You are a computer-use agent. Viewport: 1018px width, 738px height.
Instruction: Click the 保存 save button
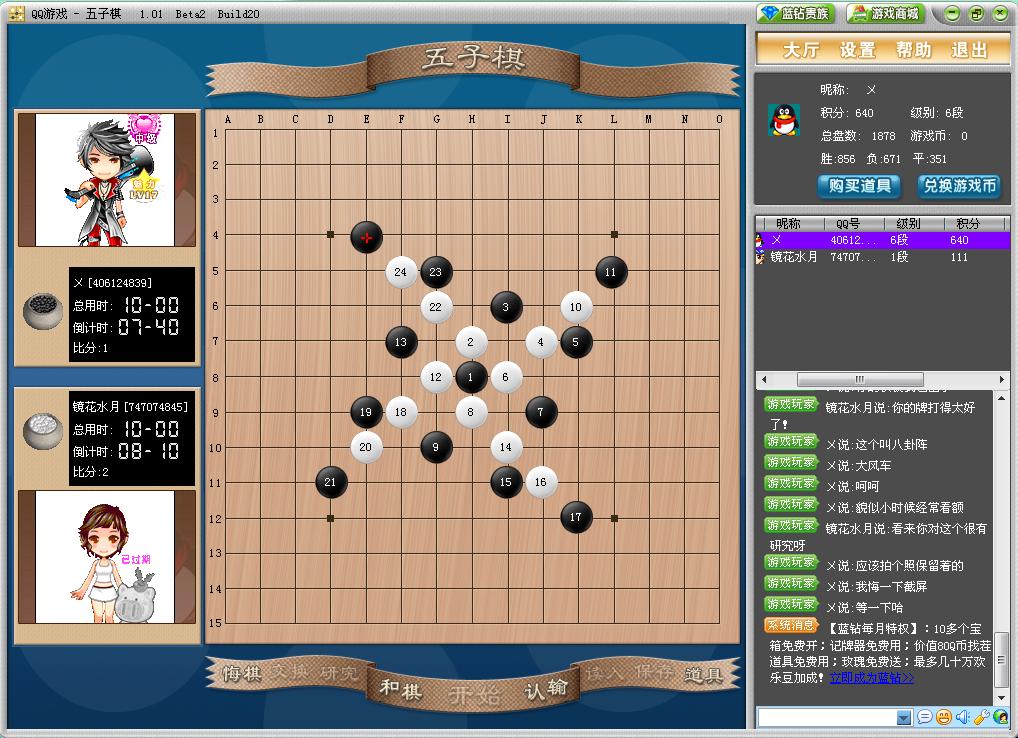click(653, 670)
